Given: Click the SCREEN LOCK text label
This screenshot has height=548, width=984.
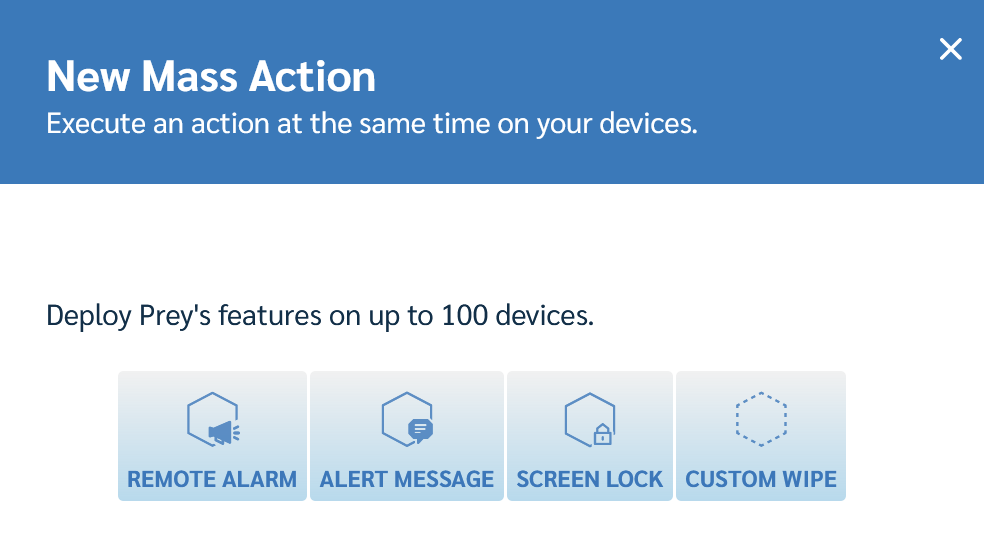Looking at the screenshot, I should pos(590,480).
